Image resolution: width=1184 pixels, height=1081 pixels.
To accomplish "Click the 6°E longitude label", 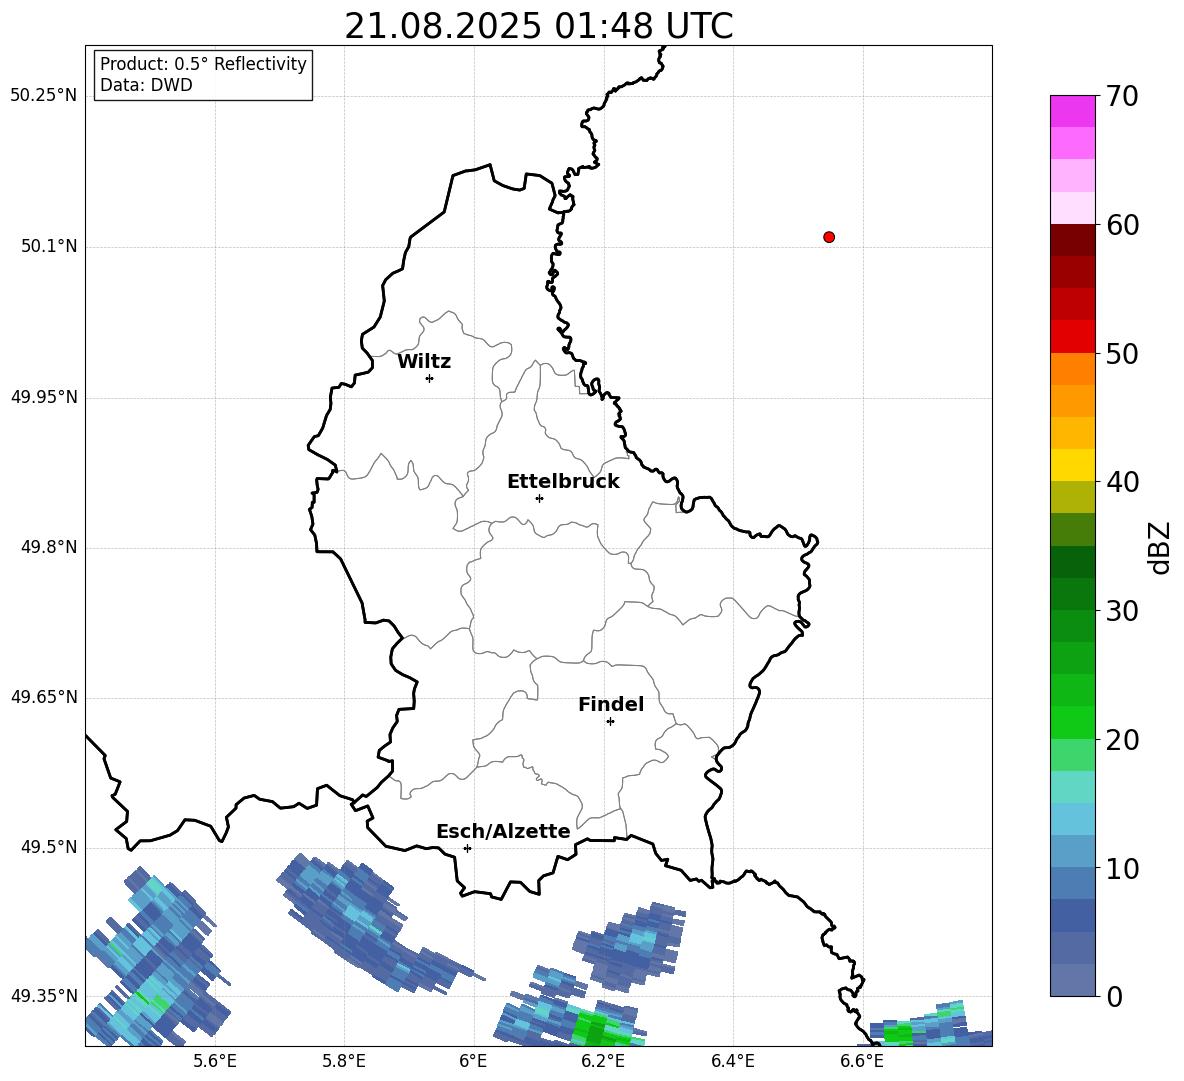I will click(473, 1061).
